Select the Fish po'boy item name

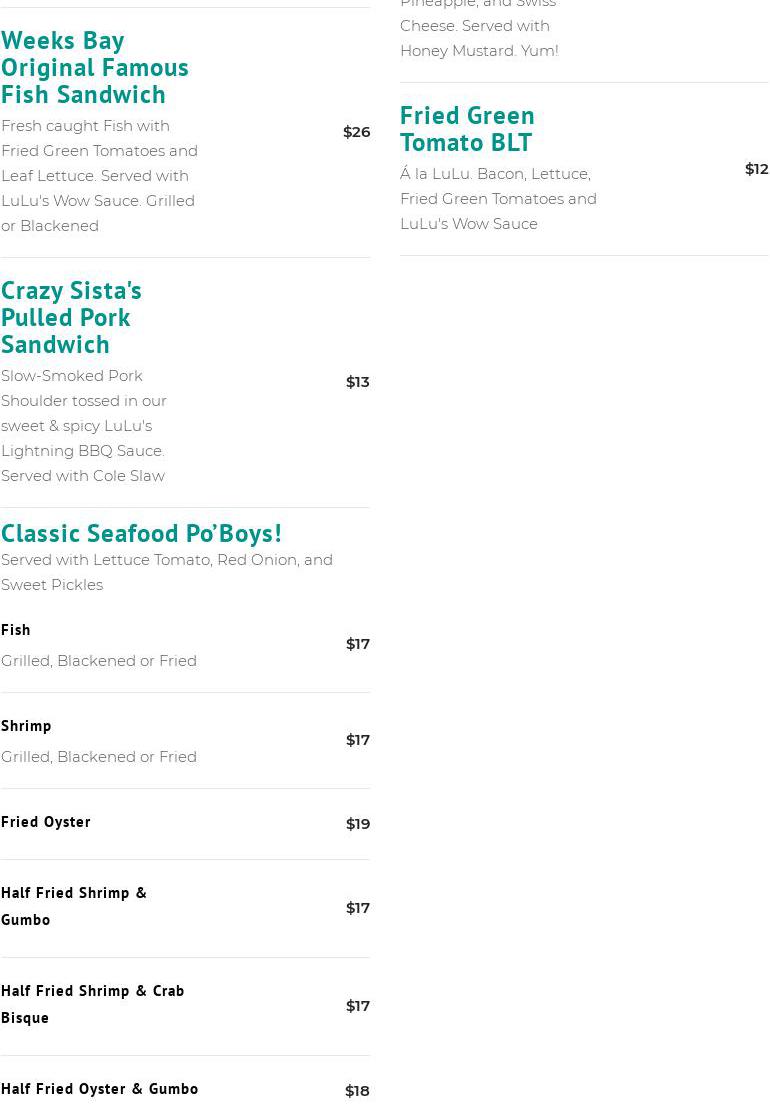tap(16, 630)
